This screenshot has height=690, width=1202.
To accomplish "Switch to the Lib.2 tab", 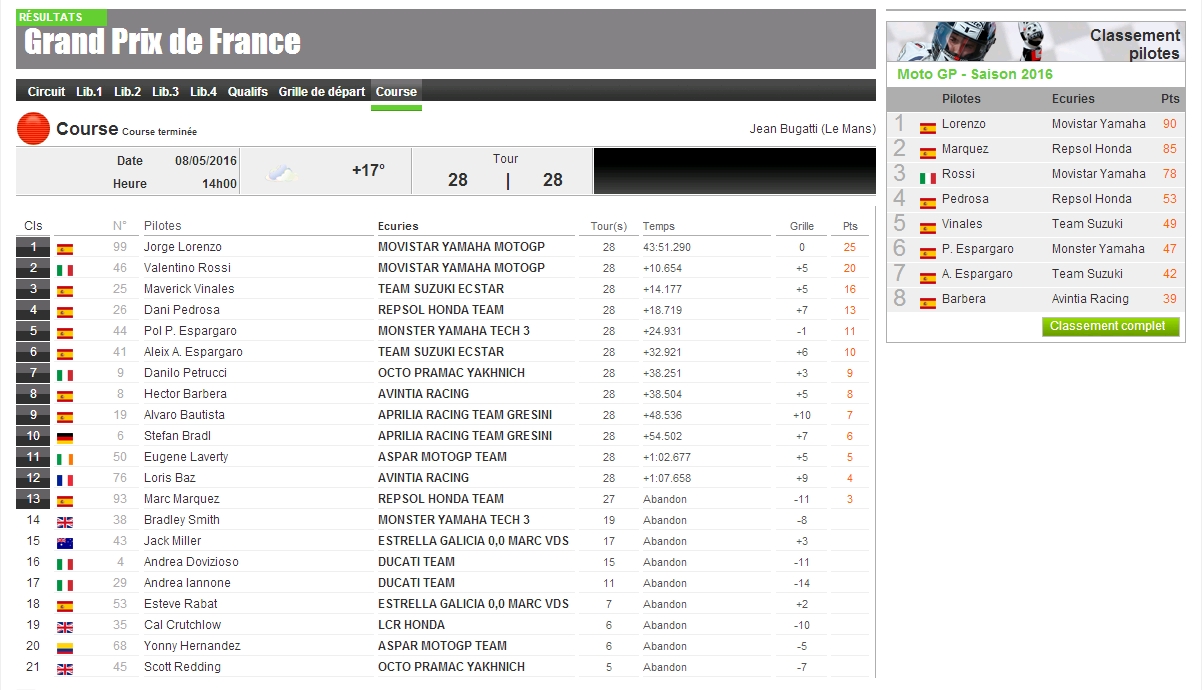I will [127, 92].
